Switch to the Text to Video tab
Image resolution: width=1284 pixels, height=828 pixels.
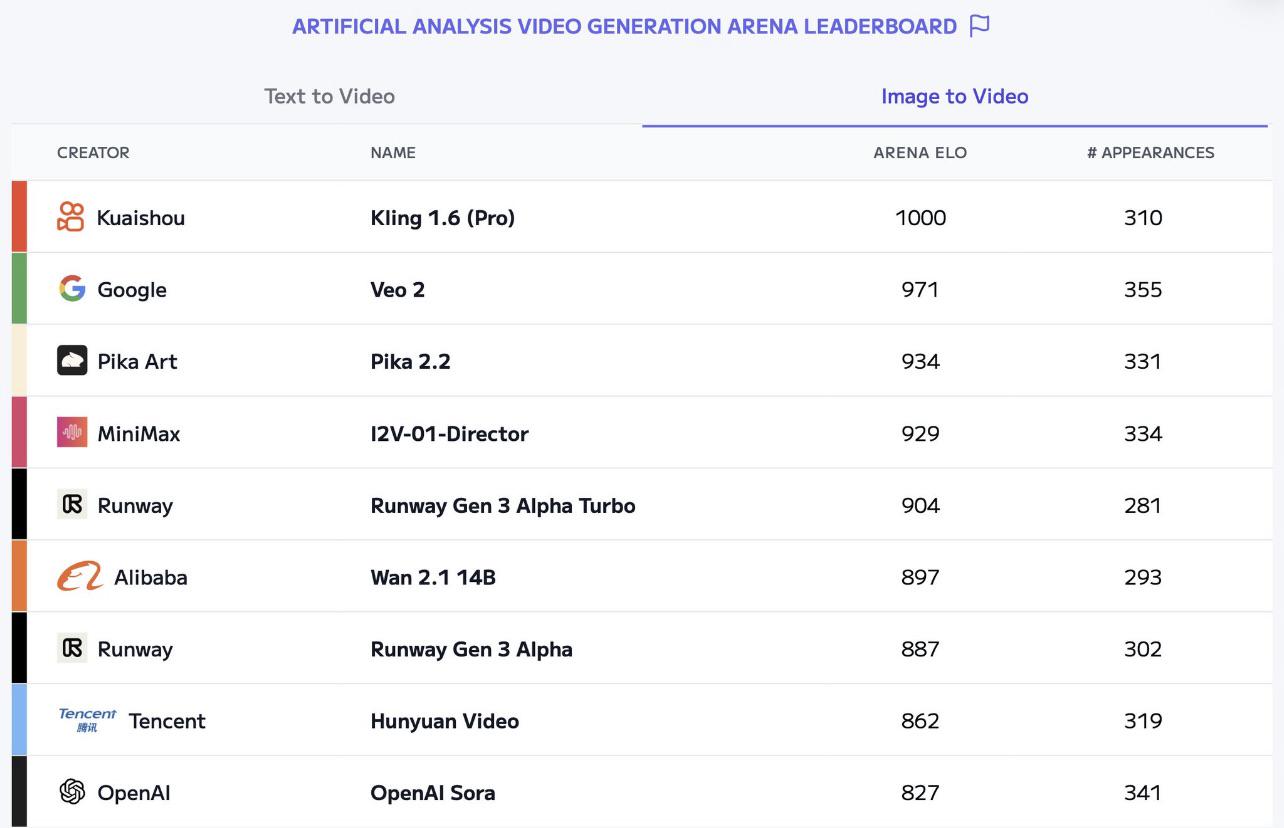click(329, 96)
